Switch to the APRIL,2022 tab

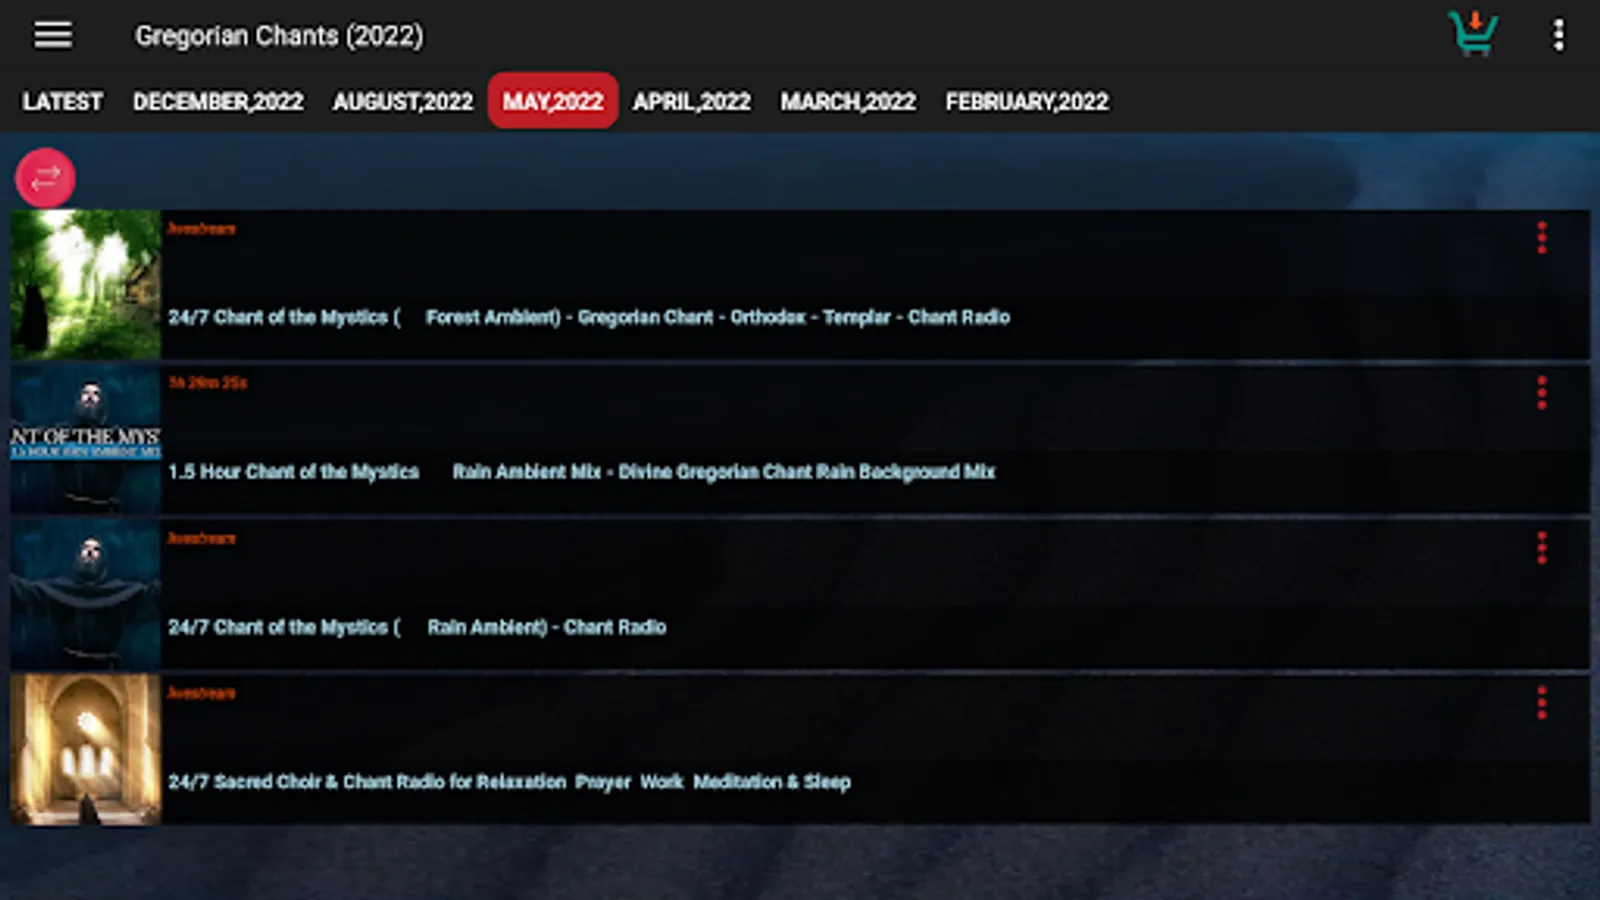click(x=692, y=101)
